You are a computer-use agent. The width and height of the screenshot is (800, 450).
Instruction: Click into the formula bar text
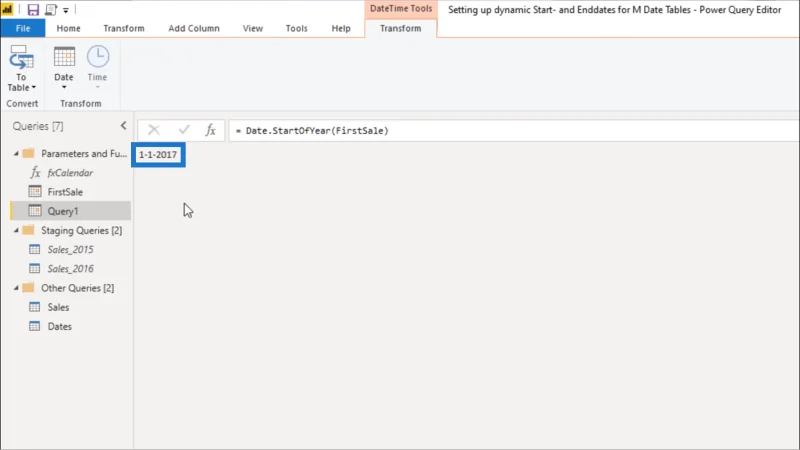pyautogui.click(x=514, y=131)
